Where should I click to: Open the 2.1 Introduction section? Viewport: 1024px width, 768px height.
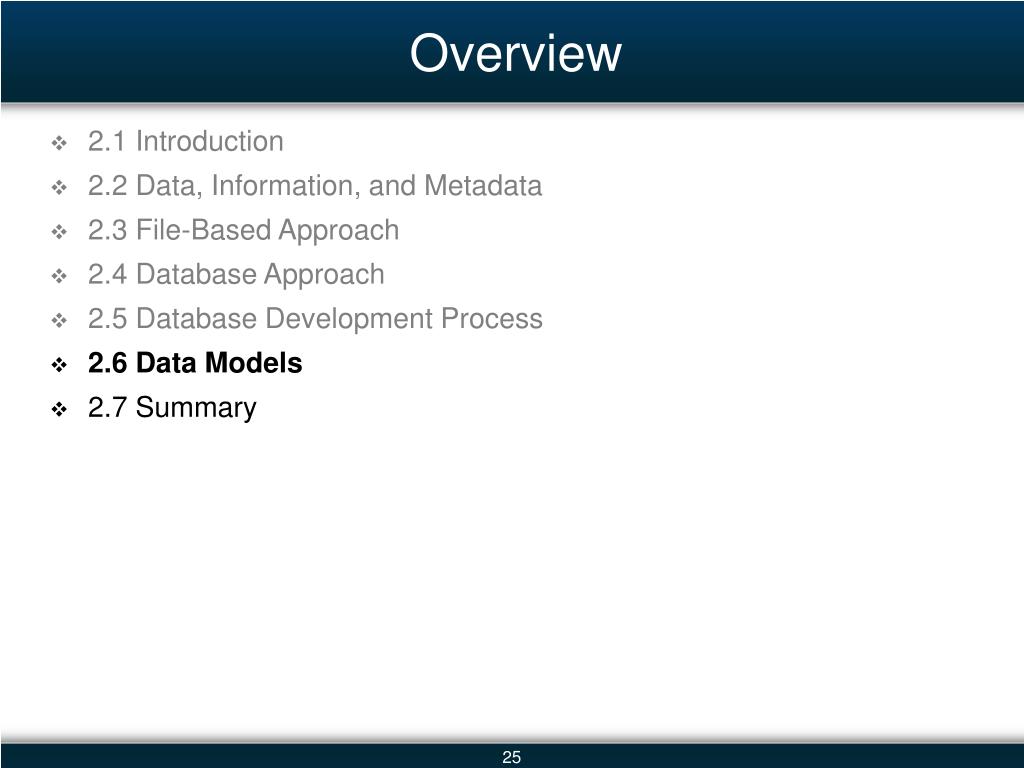185,141
